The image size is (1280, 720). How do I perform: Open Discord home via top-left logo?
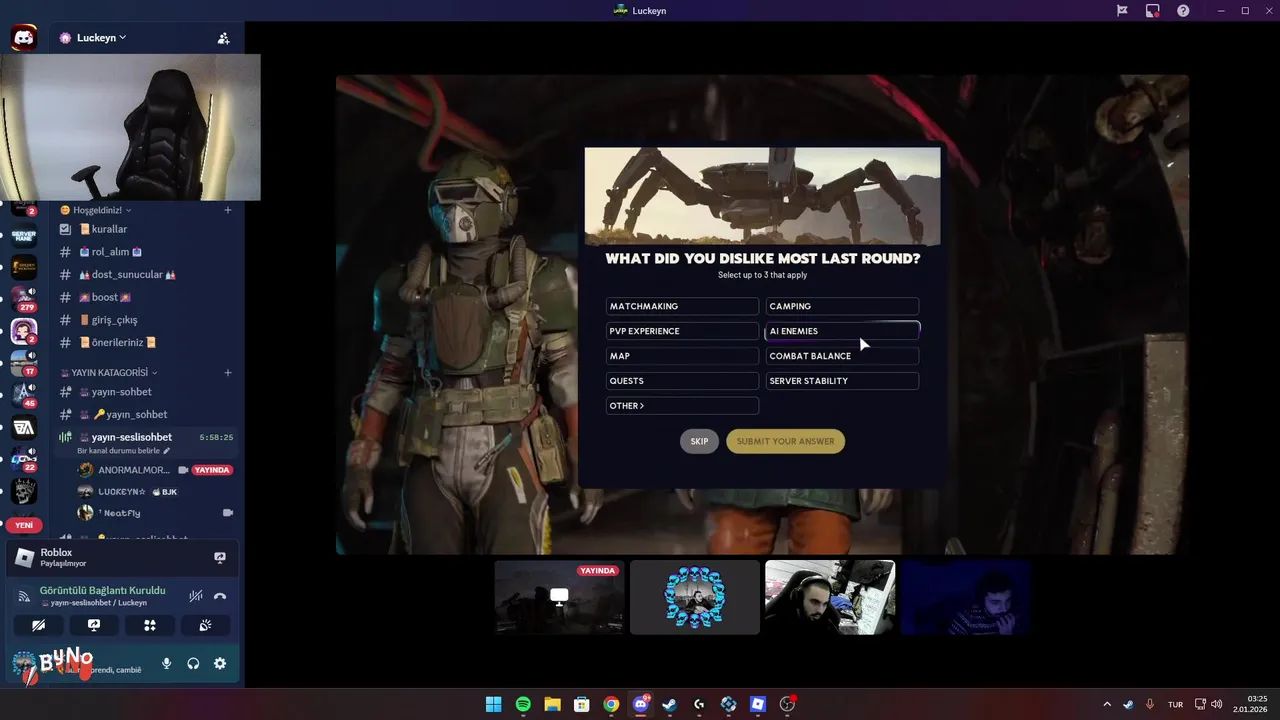click(24, 38)
